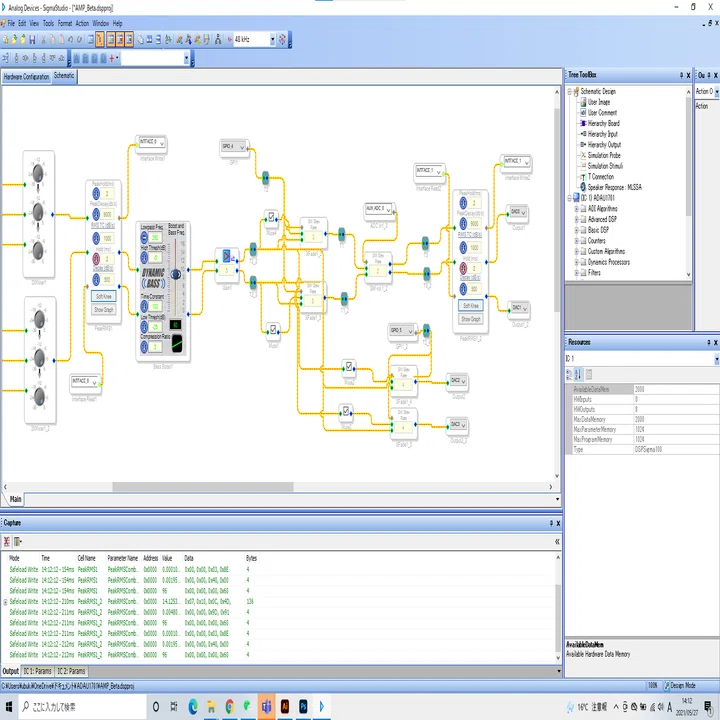Image resolution: width=720 pixels, height=720 pixels.
Task: Click the Soft Knee button in PeakRMS1_2
Action: click(471, 305)
